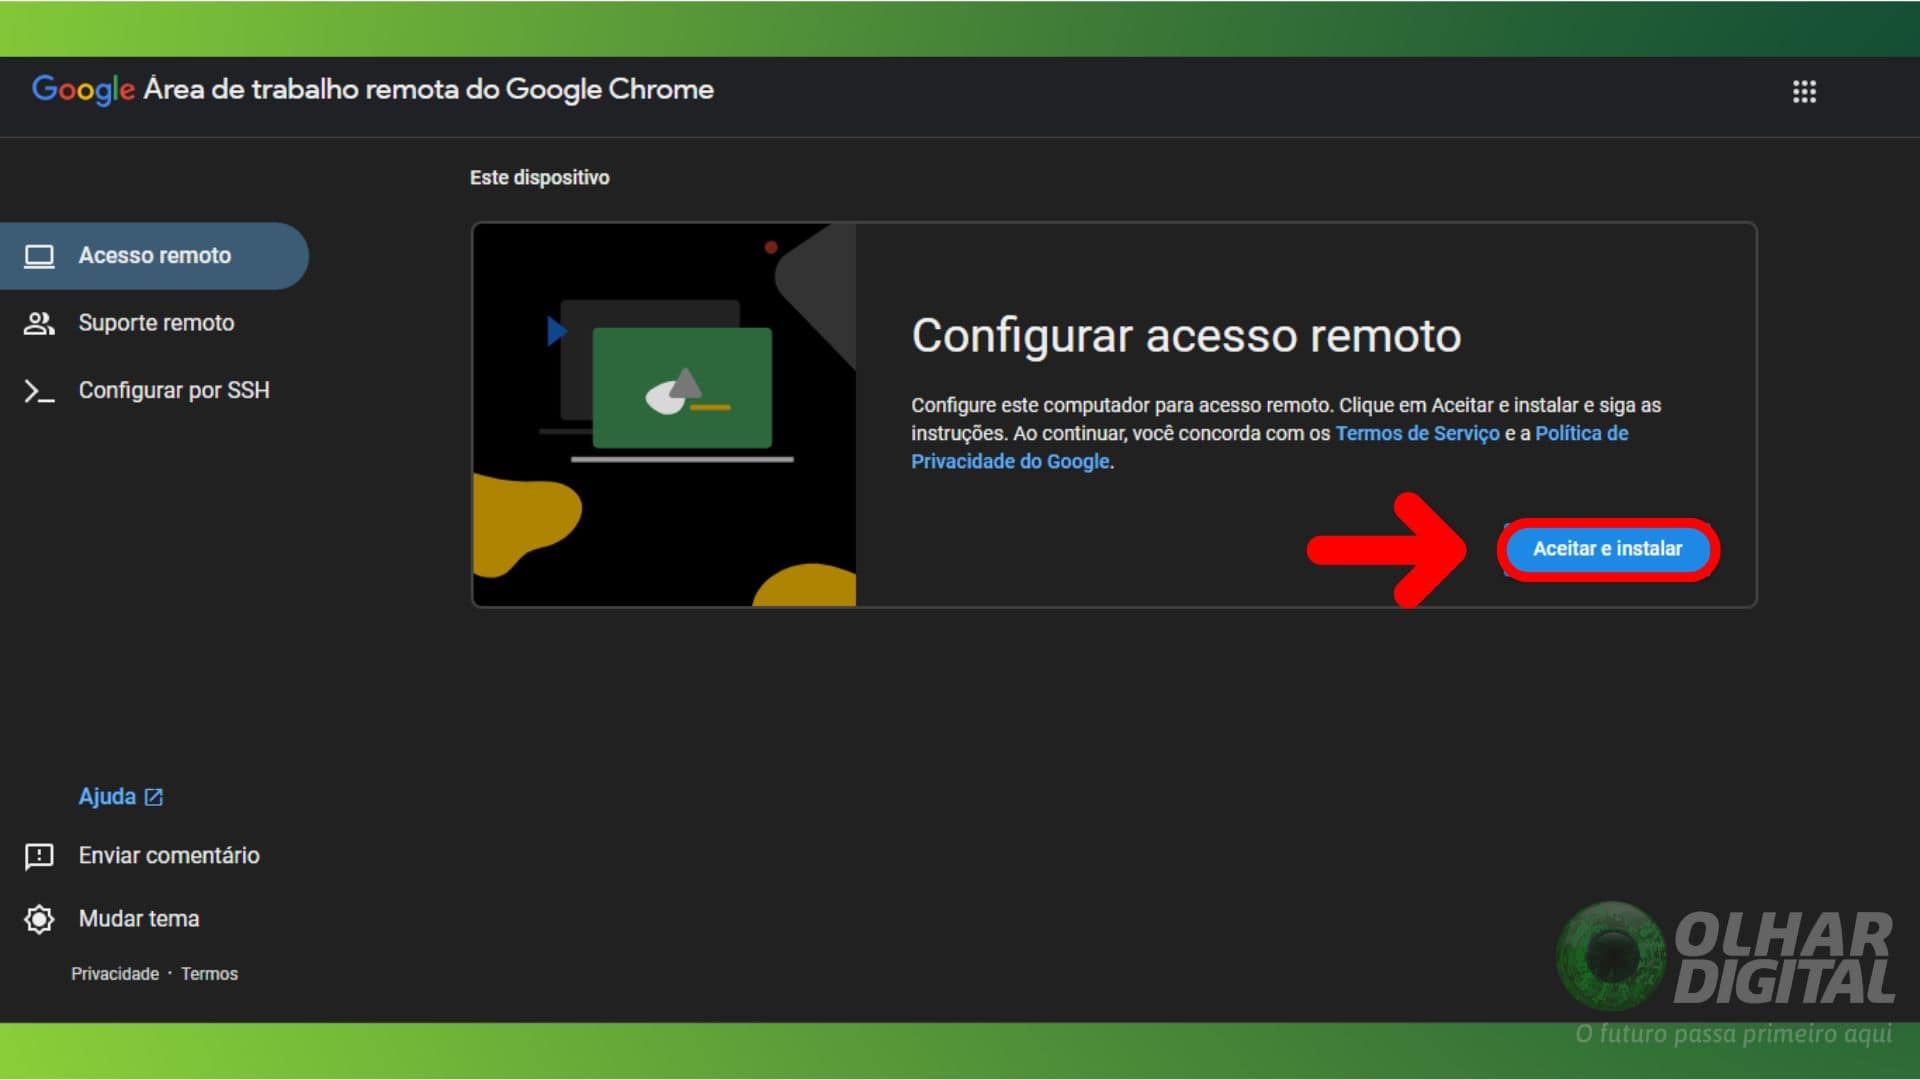Image resolution: width=1920 pixels, height=1080 pixels.
Task: Click the Configurar acesso remoto heading
Action: coord(1186,336)
